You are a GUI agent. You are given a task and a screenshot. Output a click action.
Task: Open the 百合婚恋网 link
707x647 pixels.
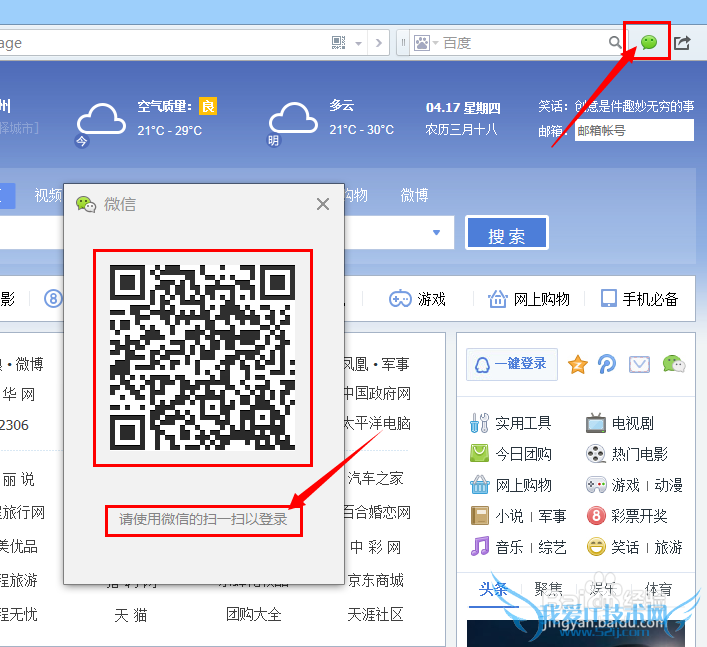[x=377, y=513]
